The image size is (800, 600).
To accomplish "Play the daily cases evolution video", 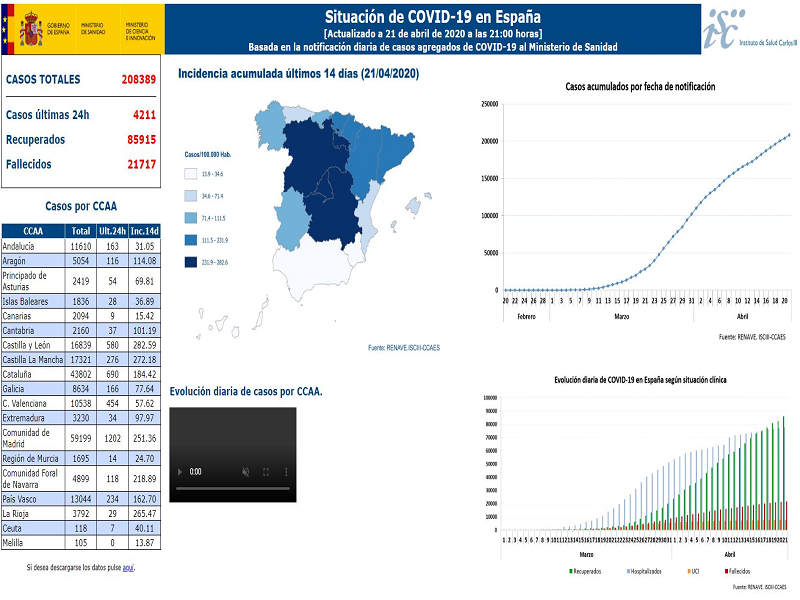I will pos(180,472).
